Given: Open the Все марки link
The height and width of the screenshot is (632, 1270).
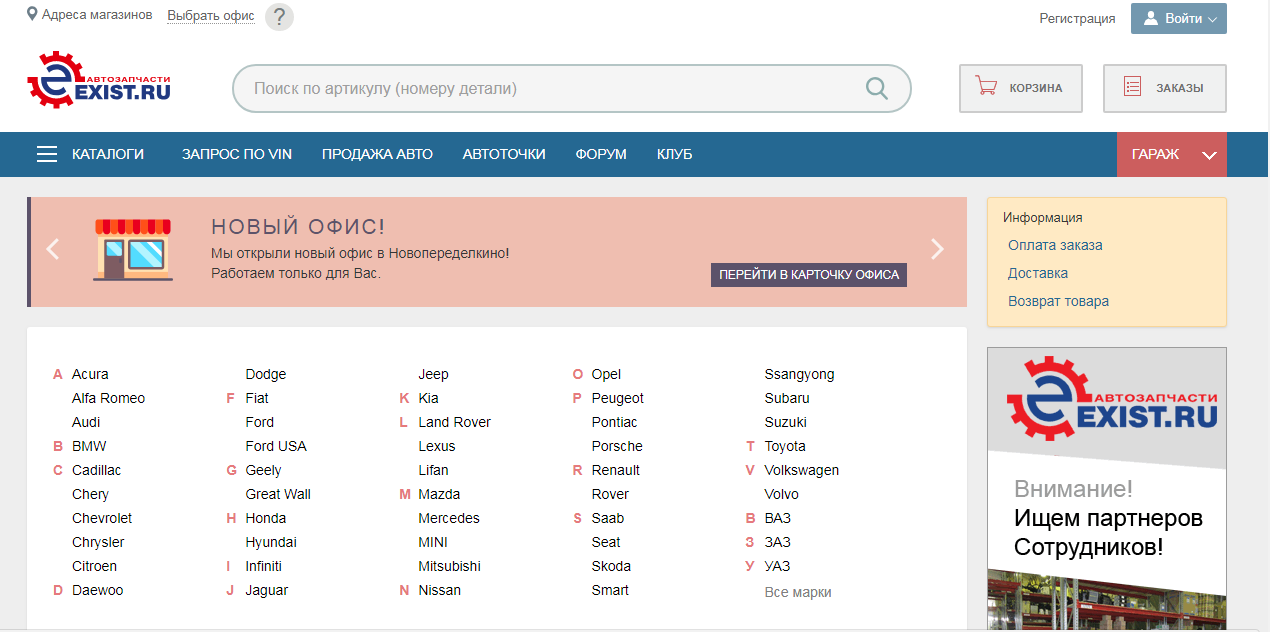Looking at the screenshot, I should [x=798, y=592].
